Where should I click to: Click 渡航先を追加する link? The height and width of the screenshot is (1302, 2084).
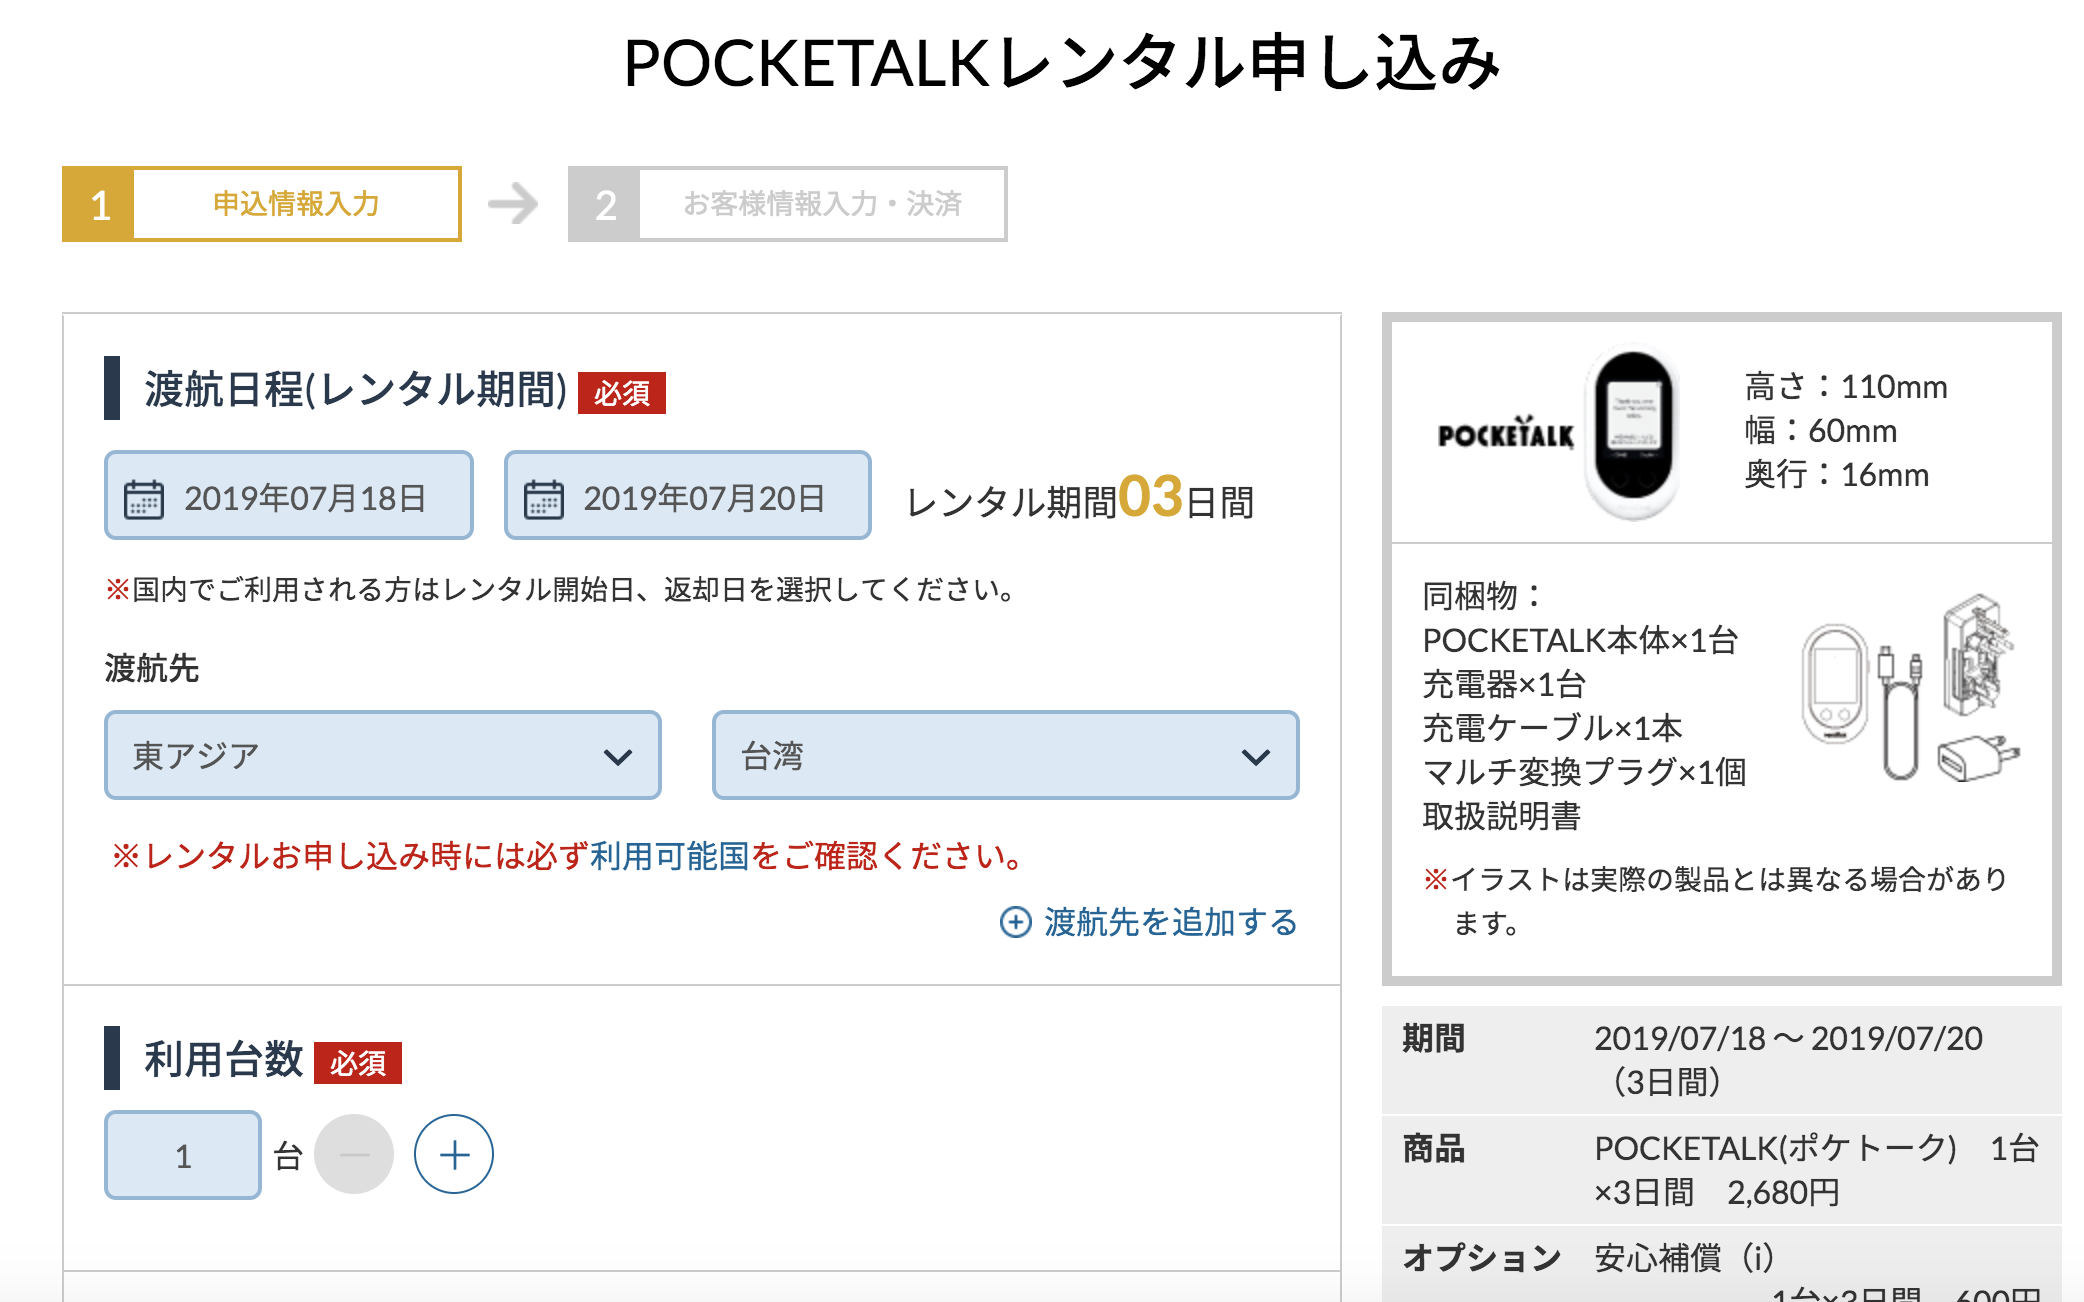coord(1170,922)
